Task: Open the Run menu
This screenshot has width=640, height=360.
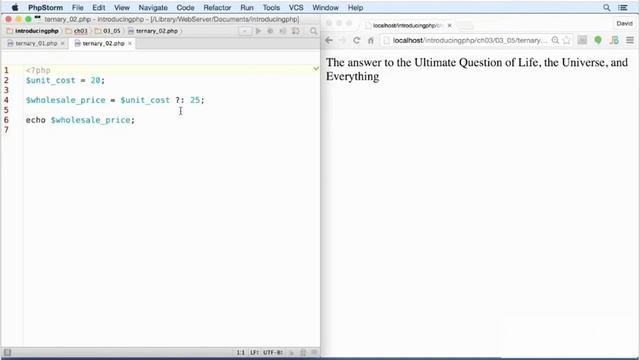Action: (x=247, y=7)
